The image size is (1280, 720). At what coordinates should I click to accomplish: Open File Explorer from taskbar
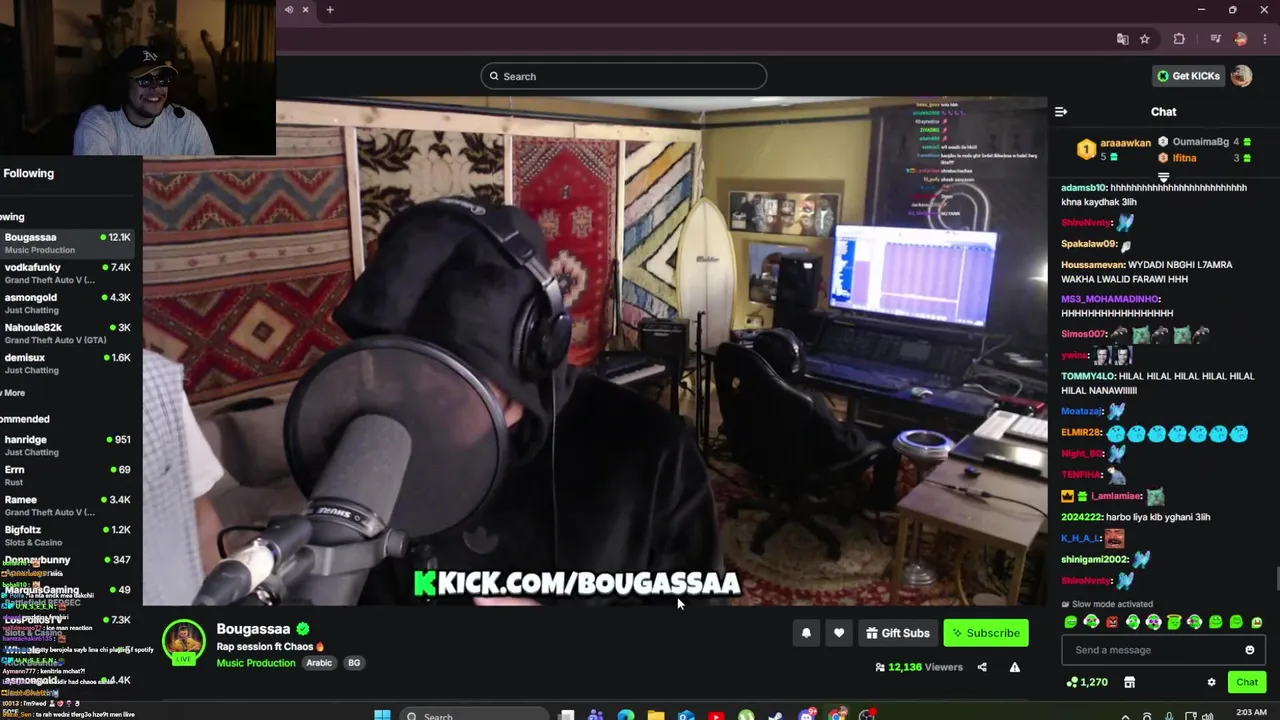coord(656,714)
